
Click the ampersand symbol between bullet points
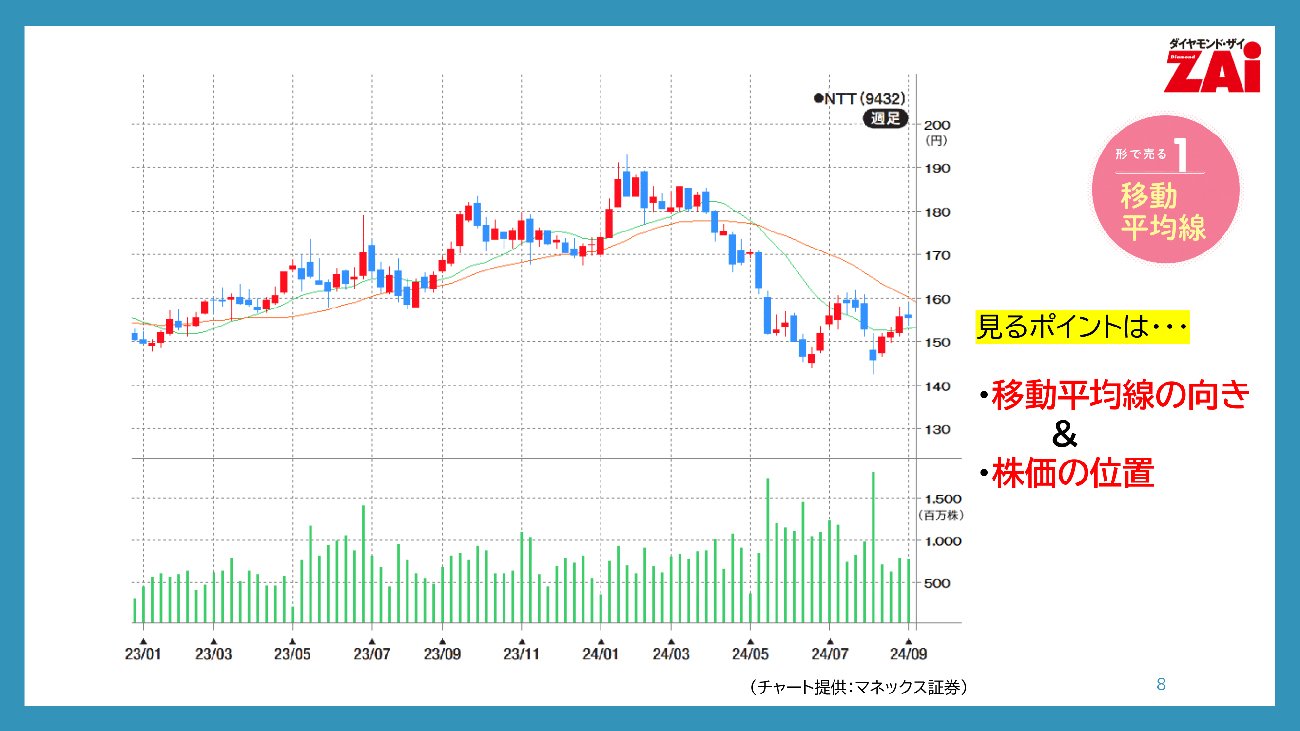pos(1065,435)
